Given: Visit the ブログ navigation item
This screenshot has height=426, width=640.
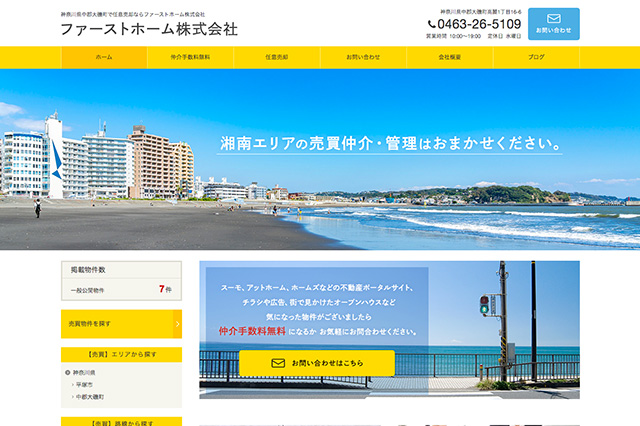Looking at the screenshot, I should point(536,58).
